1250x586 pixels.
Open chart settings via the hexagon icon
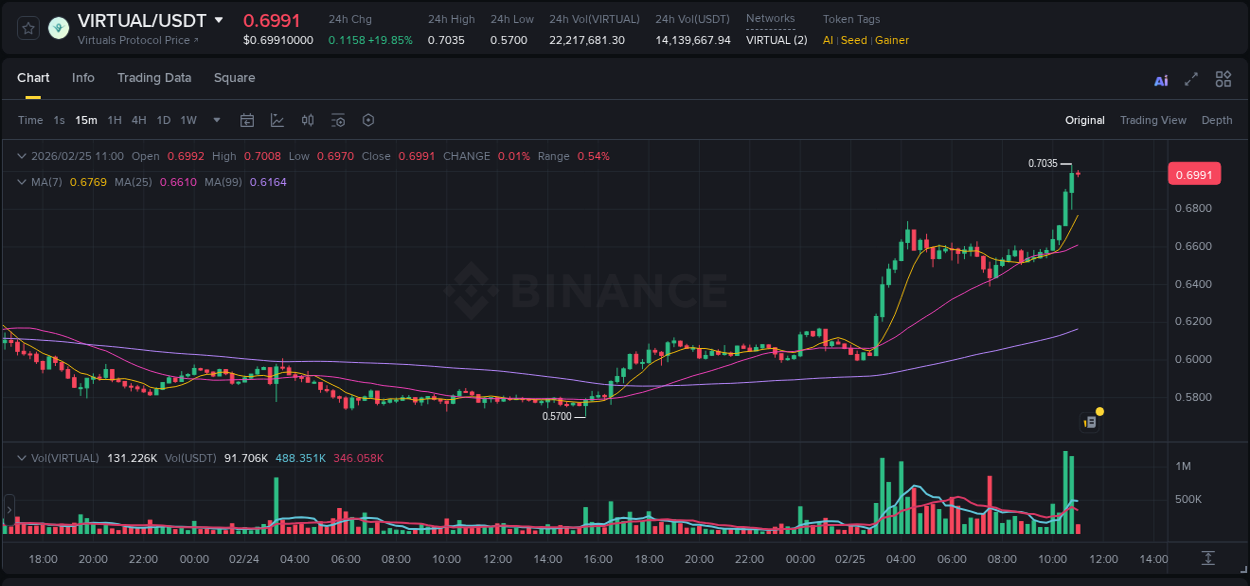368,120
